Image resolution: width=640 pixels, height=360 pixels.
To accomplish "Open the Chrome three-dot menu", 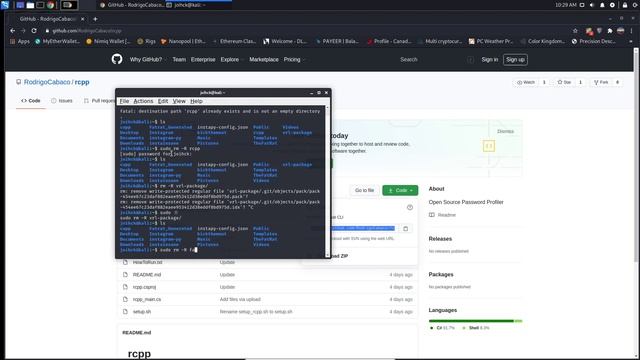I will point(631,31).
